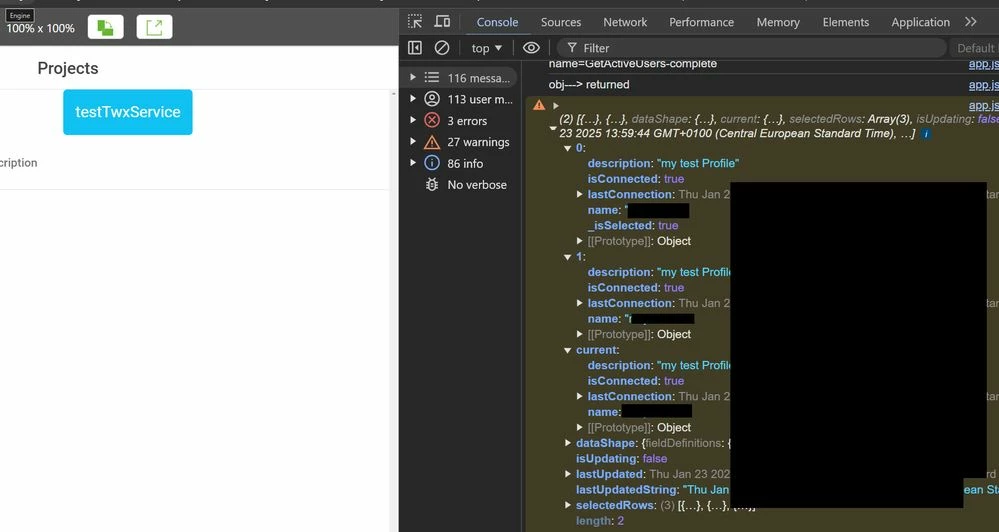999x532 pixels.
Task: Expand the 116 messages group
Action: tap(413, 77)
